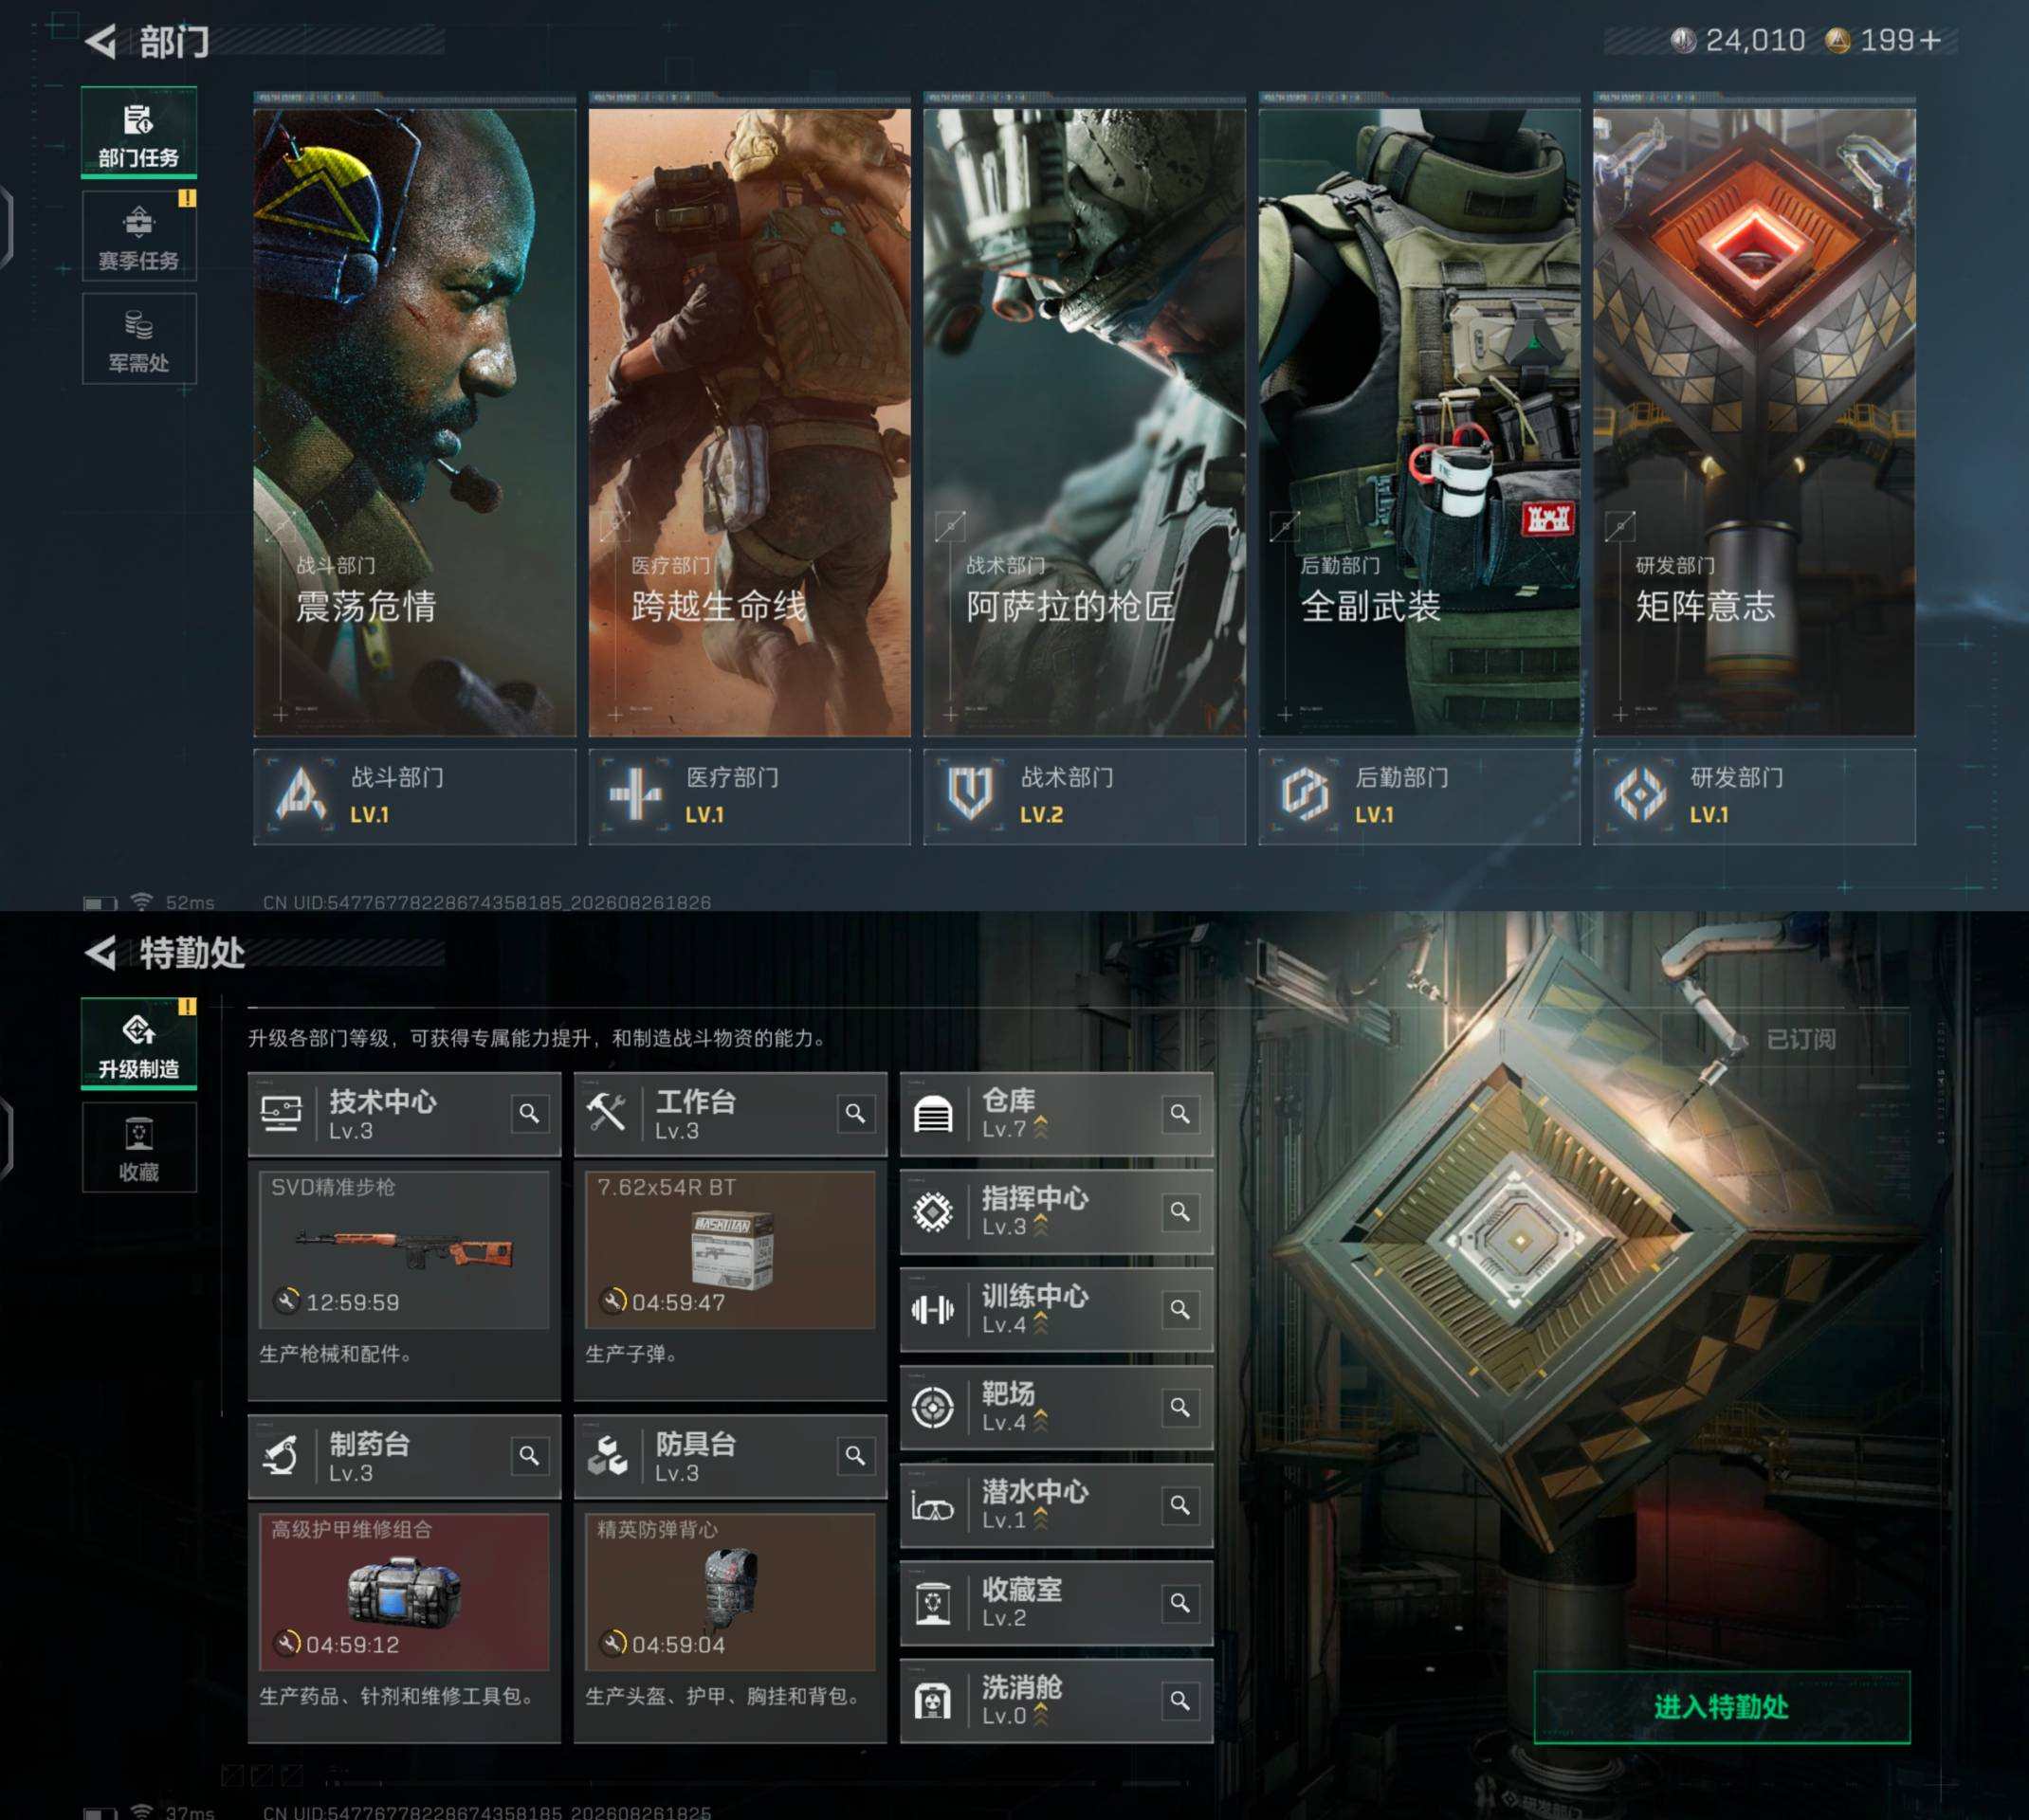Viewport: 2029px width, 1820px height.
Task: Open the 震荡危情 mission card
Action: (414, 422)
